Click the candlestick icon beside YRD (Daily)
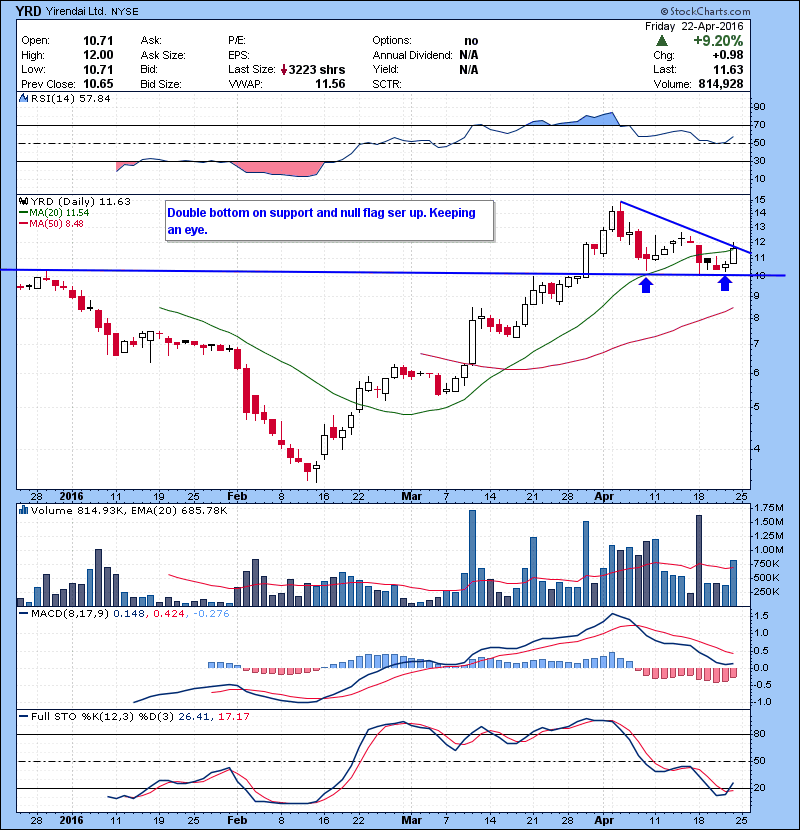This screenshot has width=800, height=830. (23, 202)
